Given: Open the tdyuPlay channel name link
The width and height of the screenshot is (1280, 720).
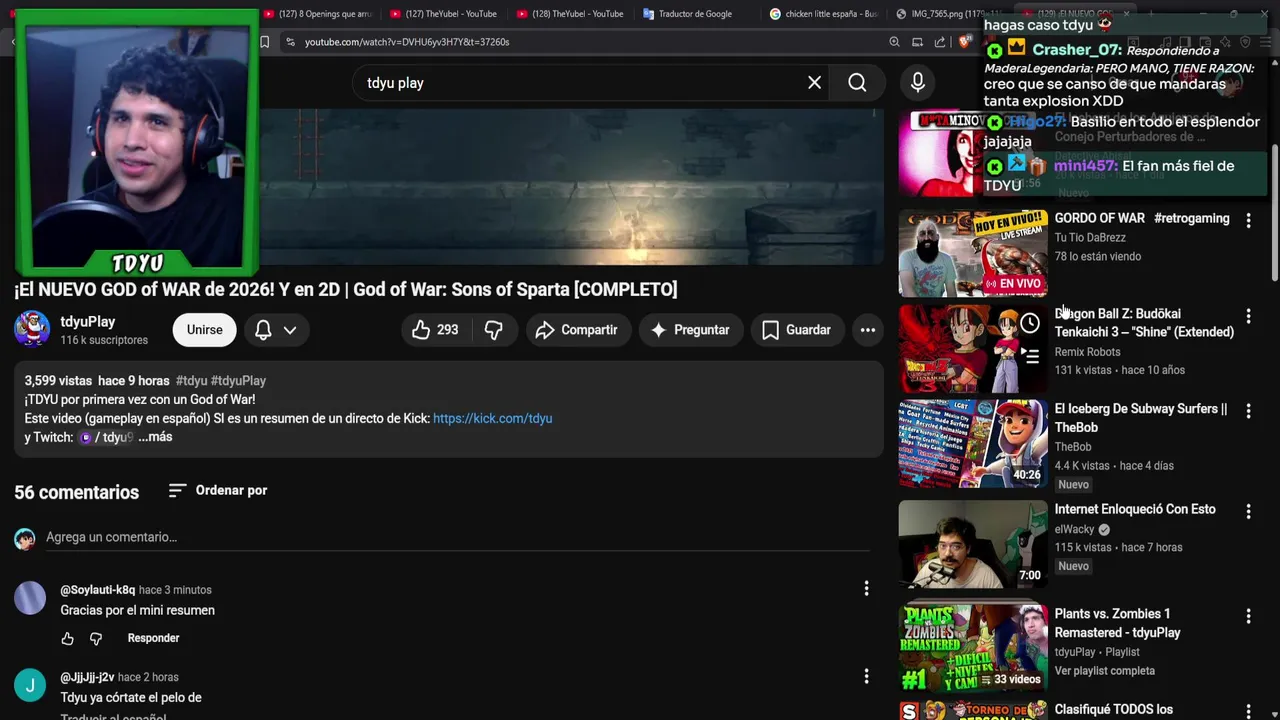Looking at the screenshot, I should point(88,321).
